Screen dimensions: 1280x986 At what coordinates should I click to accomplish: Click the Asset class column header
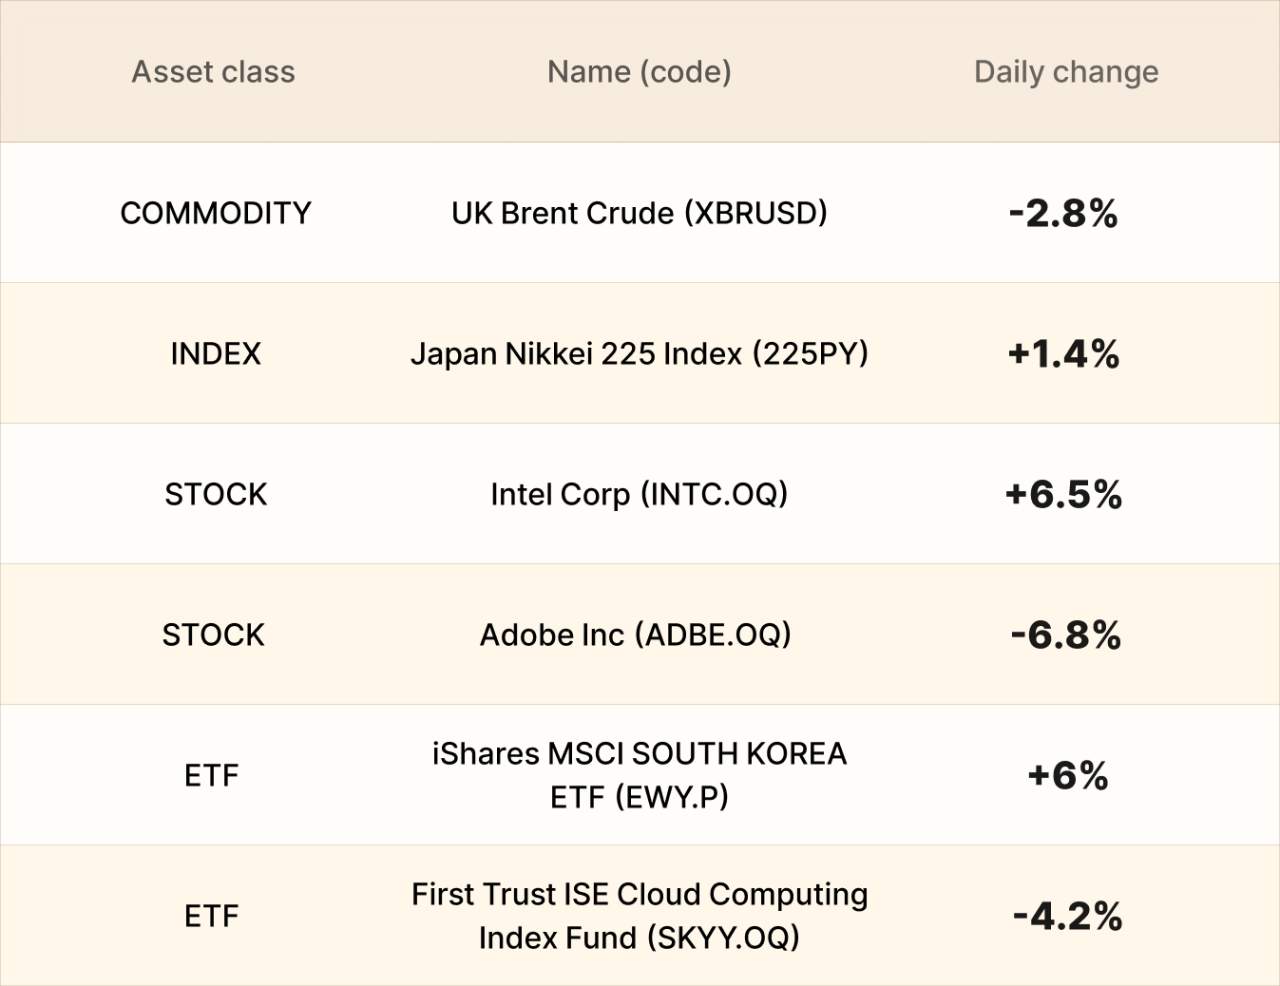click(x=213, y=72)
